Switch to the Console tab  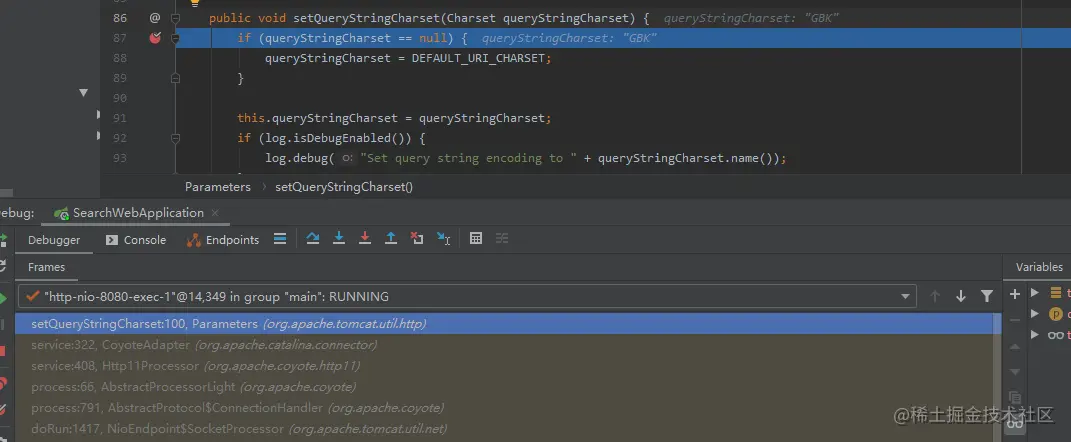coord(136,240)
